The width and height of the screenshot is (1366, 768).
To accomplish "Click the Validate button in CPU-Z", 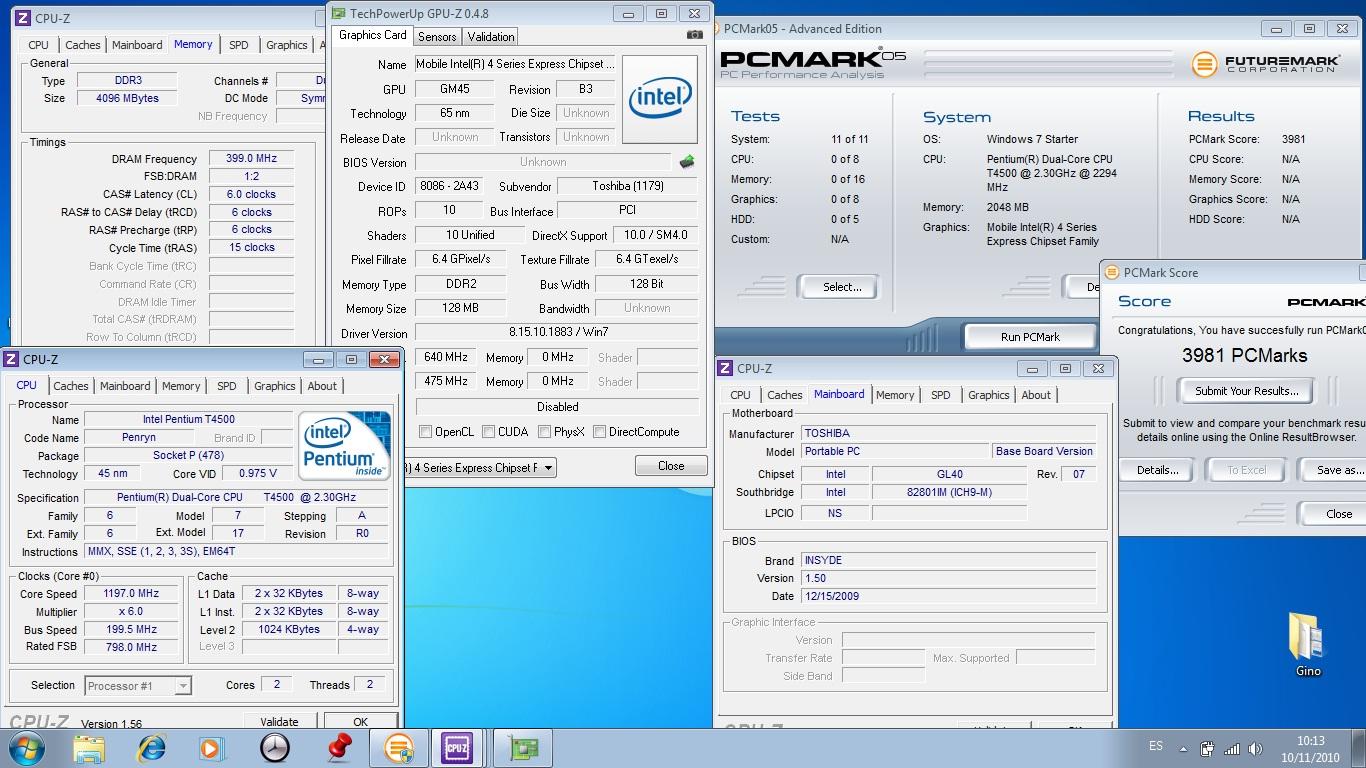I will coord(279,721).
